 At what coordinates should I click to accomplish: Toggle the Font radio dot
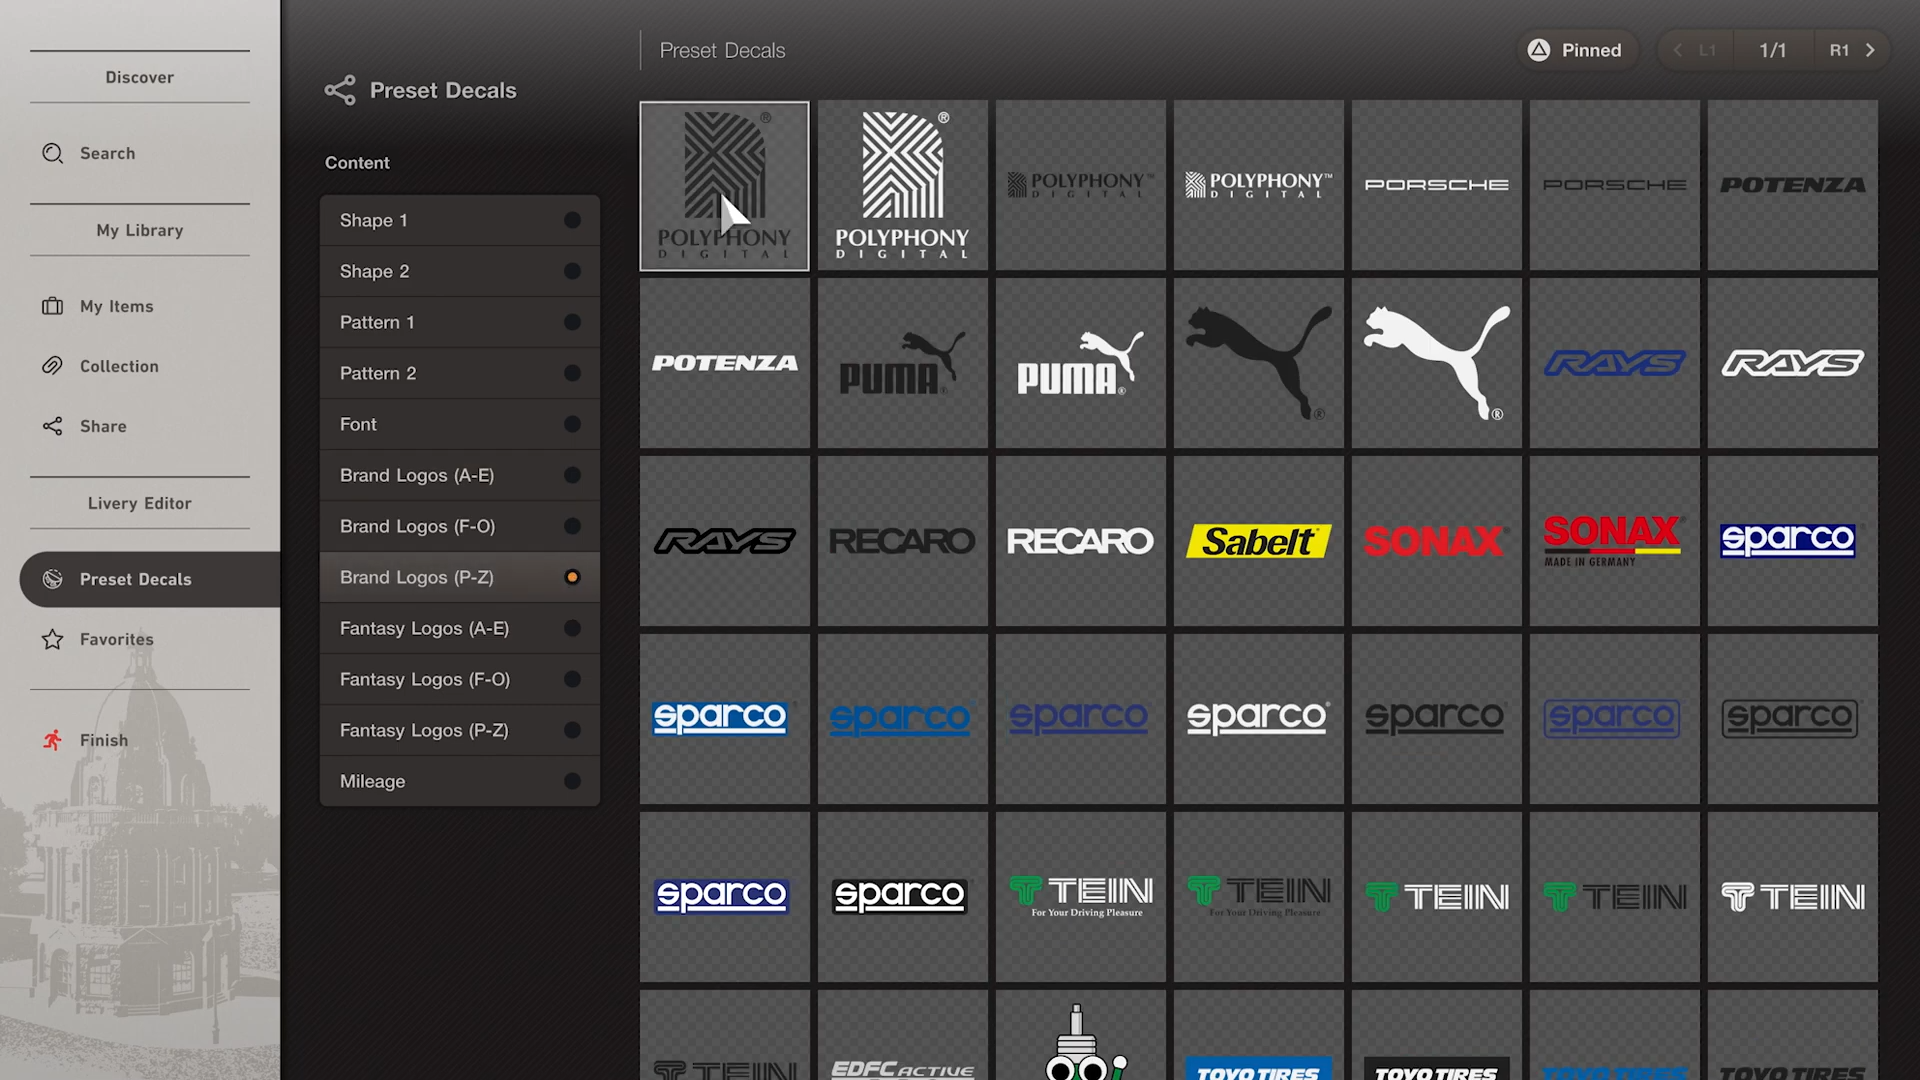572,424
